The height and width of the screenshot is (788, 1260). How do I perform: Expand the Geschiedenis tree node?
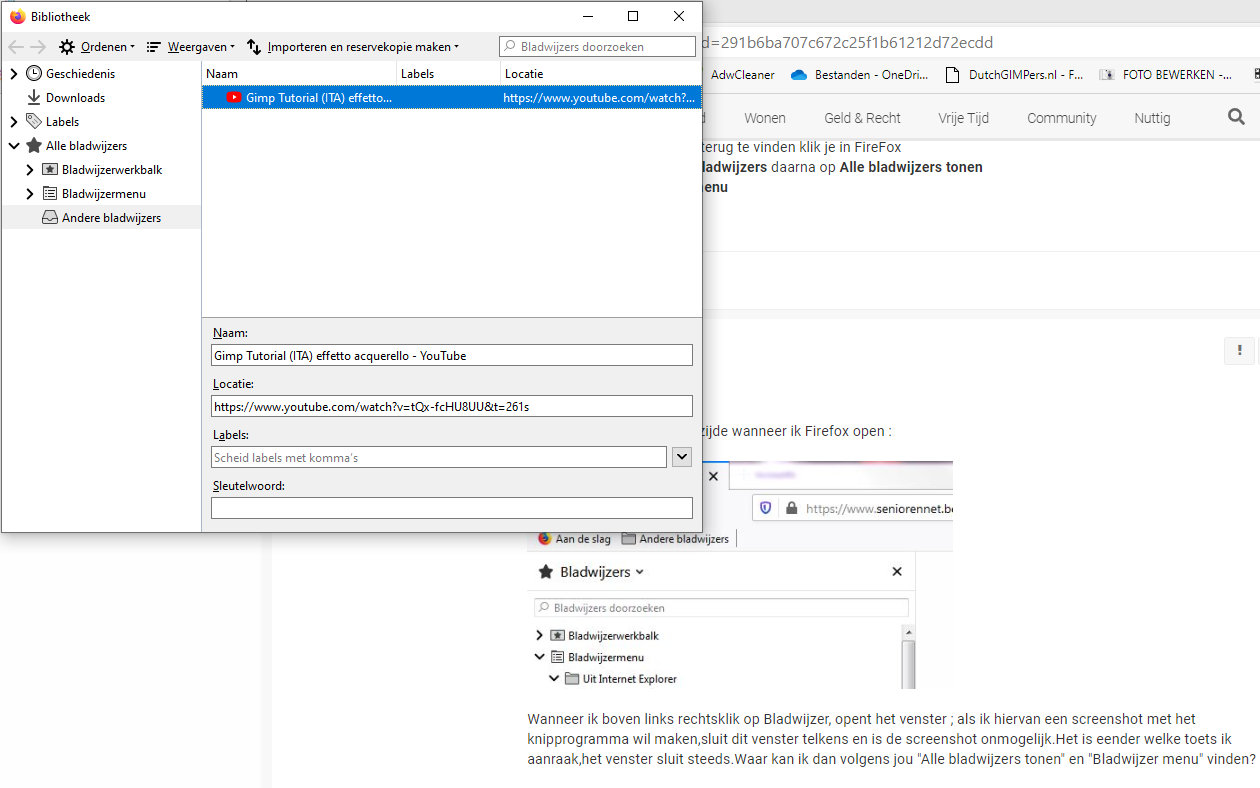(x=14, y=74)
